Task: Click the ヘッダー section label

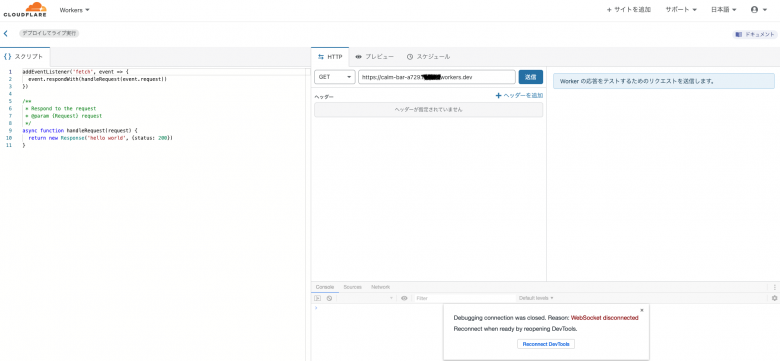Action: tap(324, 96)
